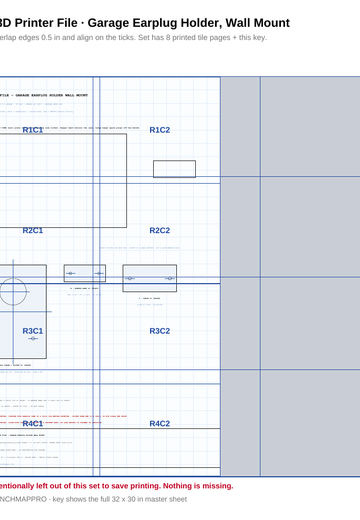Screen dimensions: 360x520
Task: Select the R4C1 tile label
Action: point(33,424)
